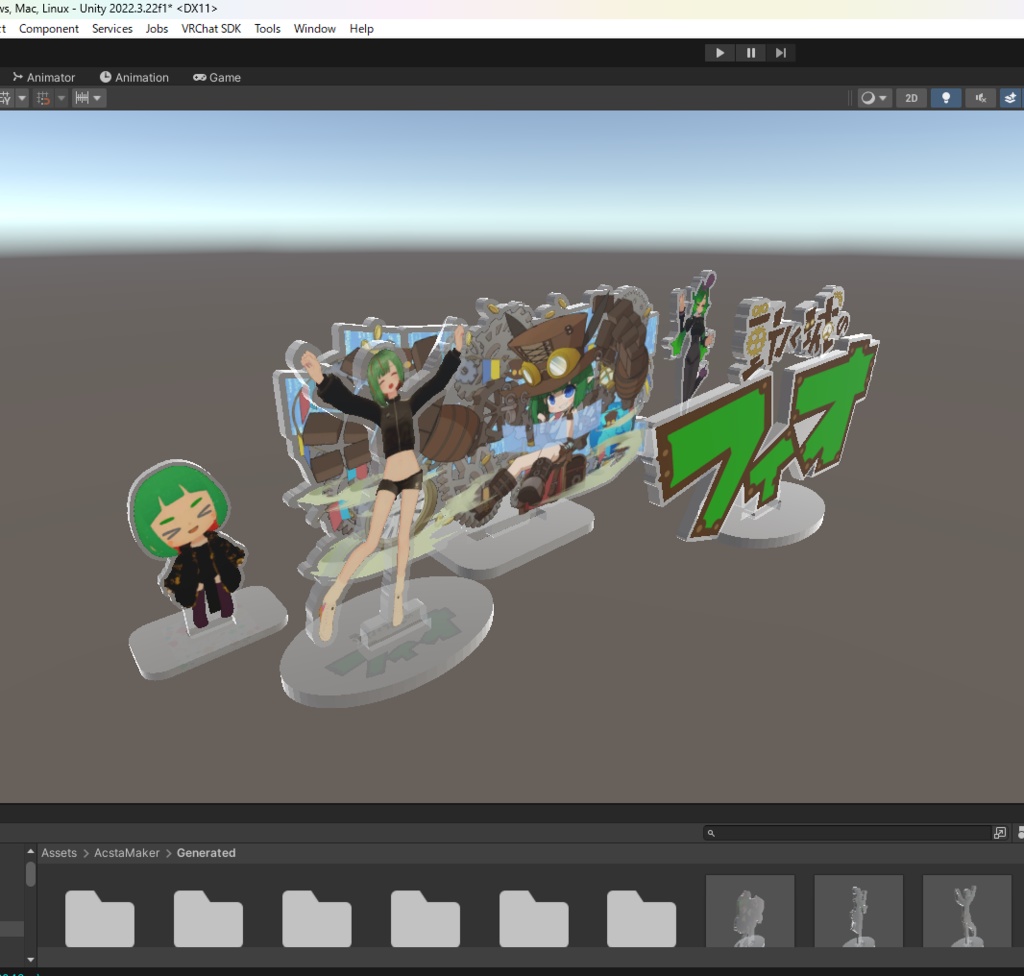Open the VRChat SDK menu
This screenshot has width=1024, height=976.
[x=211, y=29]
